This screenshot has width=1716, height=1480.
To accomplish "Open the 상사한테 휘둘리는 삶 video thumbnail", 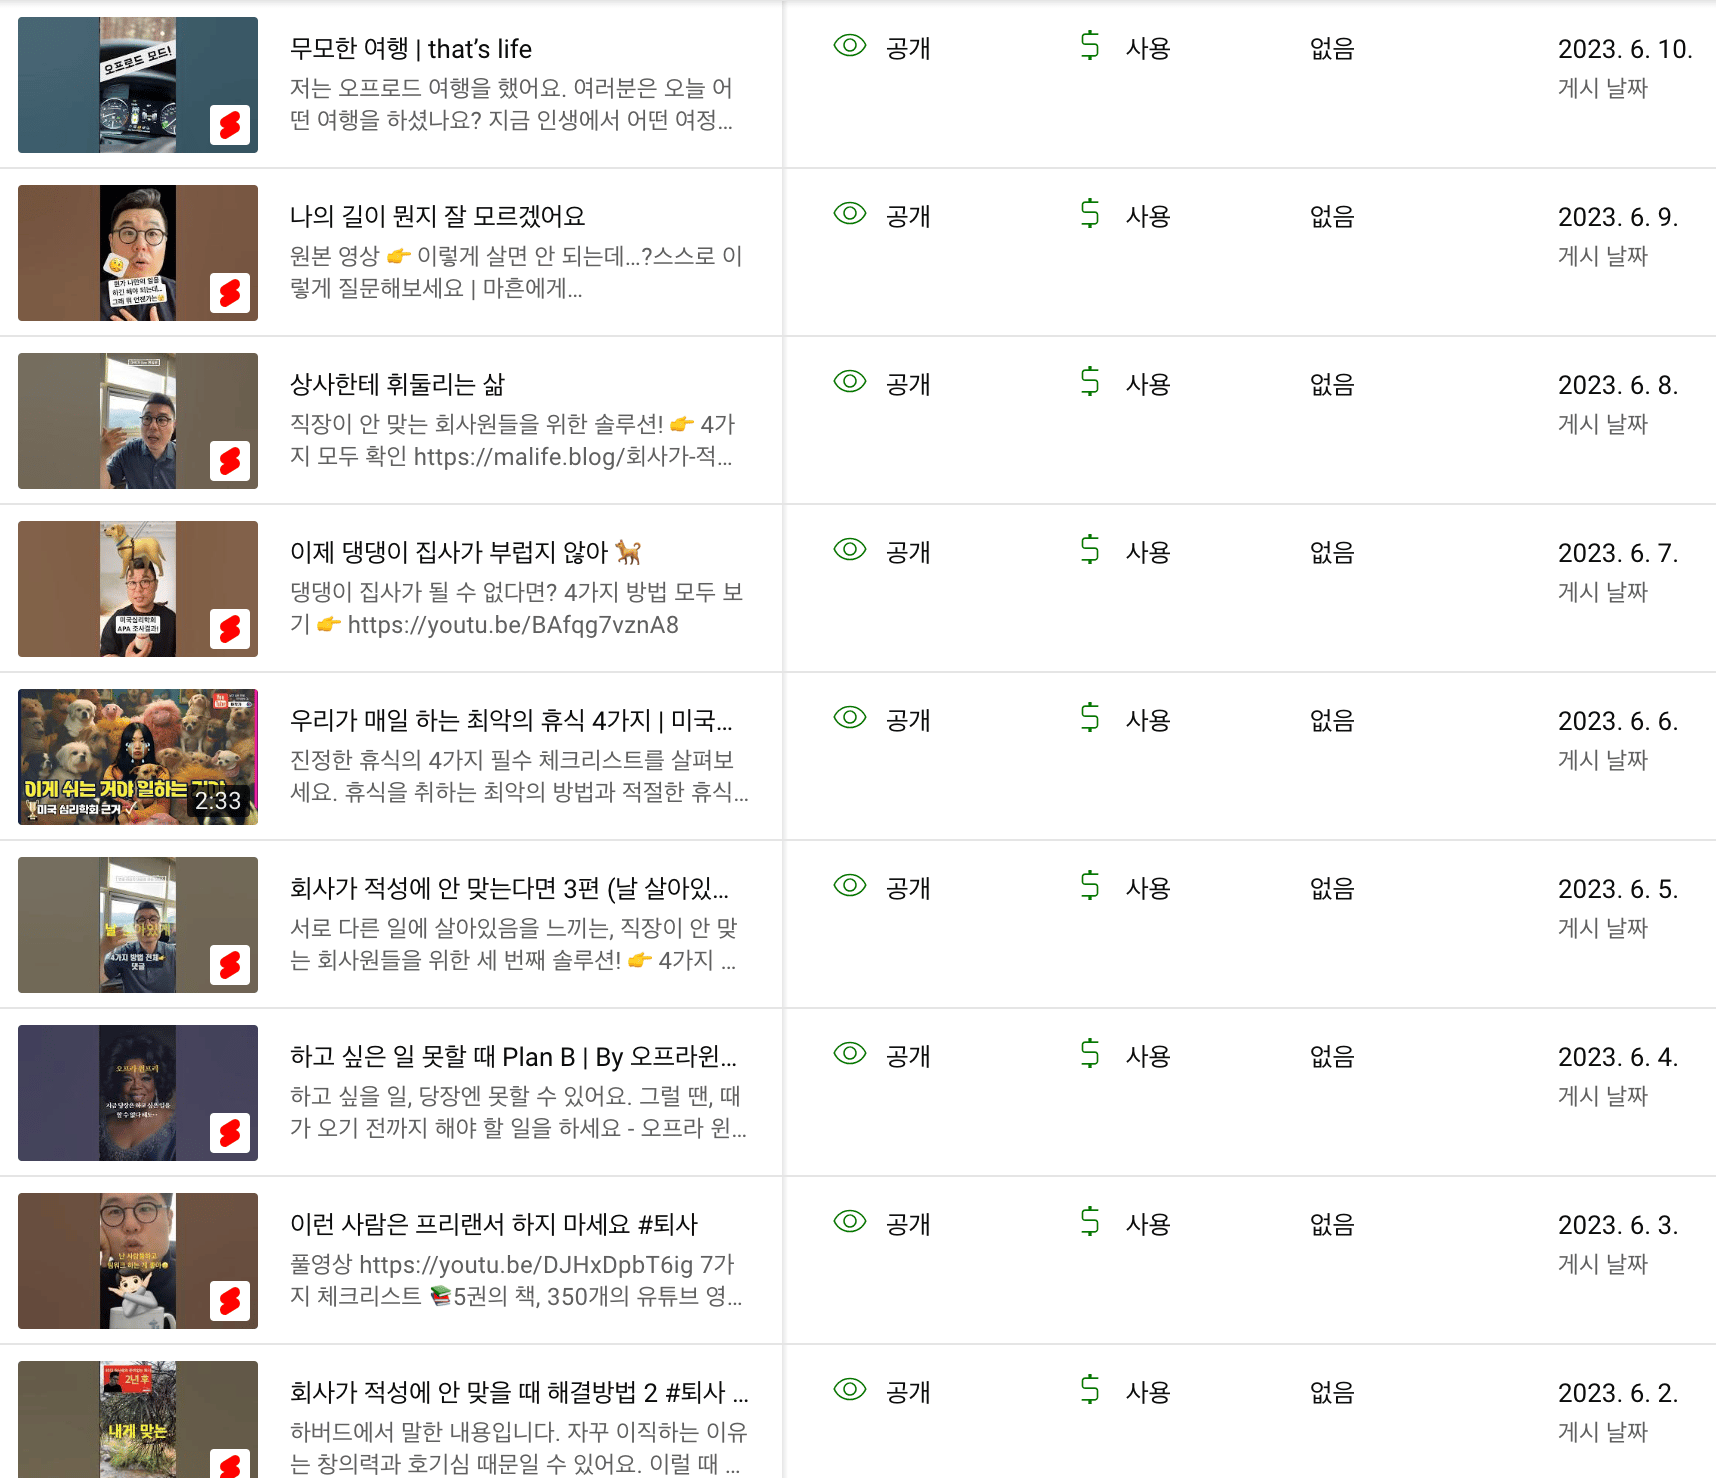I will [x=138, y=421].
